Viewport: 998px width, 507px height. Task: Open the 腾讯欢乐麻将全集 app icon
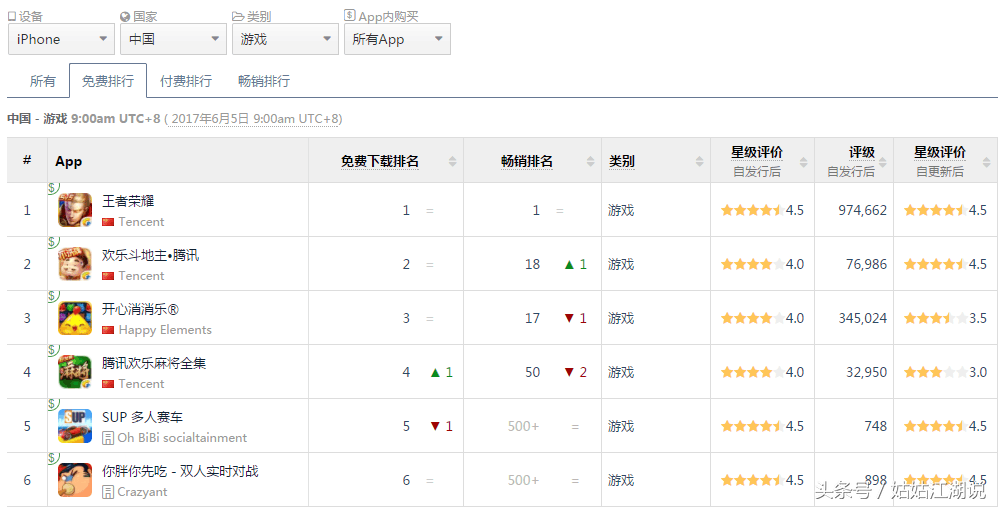(x=75, y=372)
